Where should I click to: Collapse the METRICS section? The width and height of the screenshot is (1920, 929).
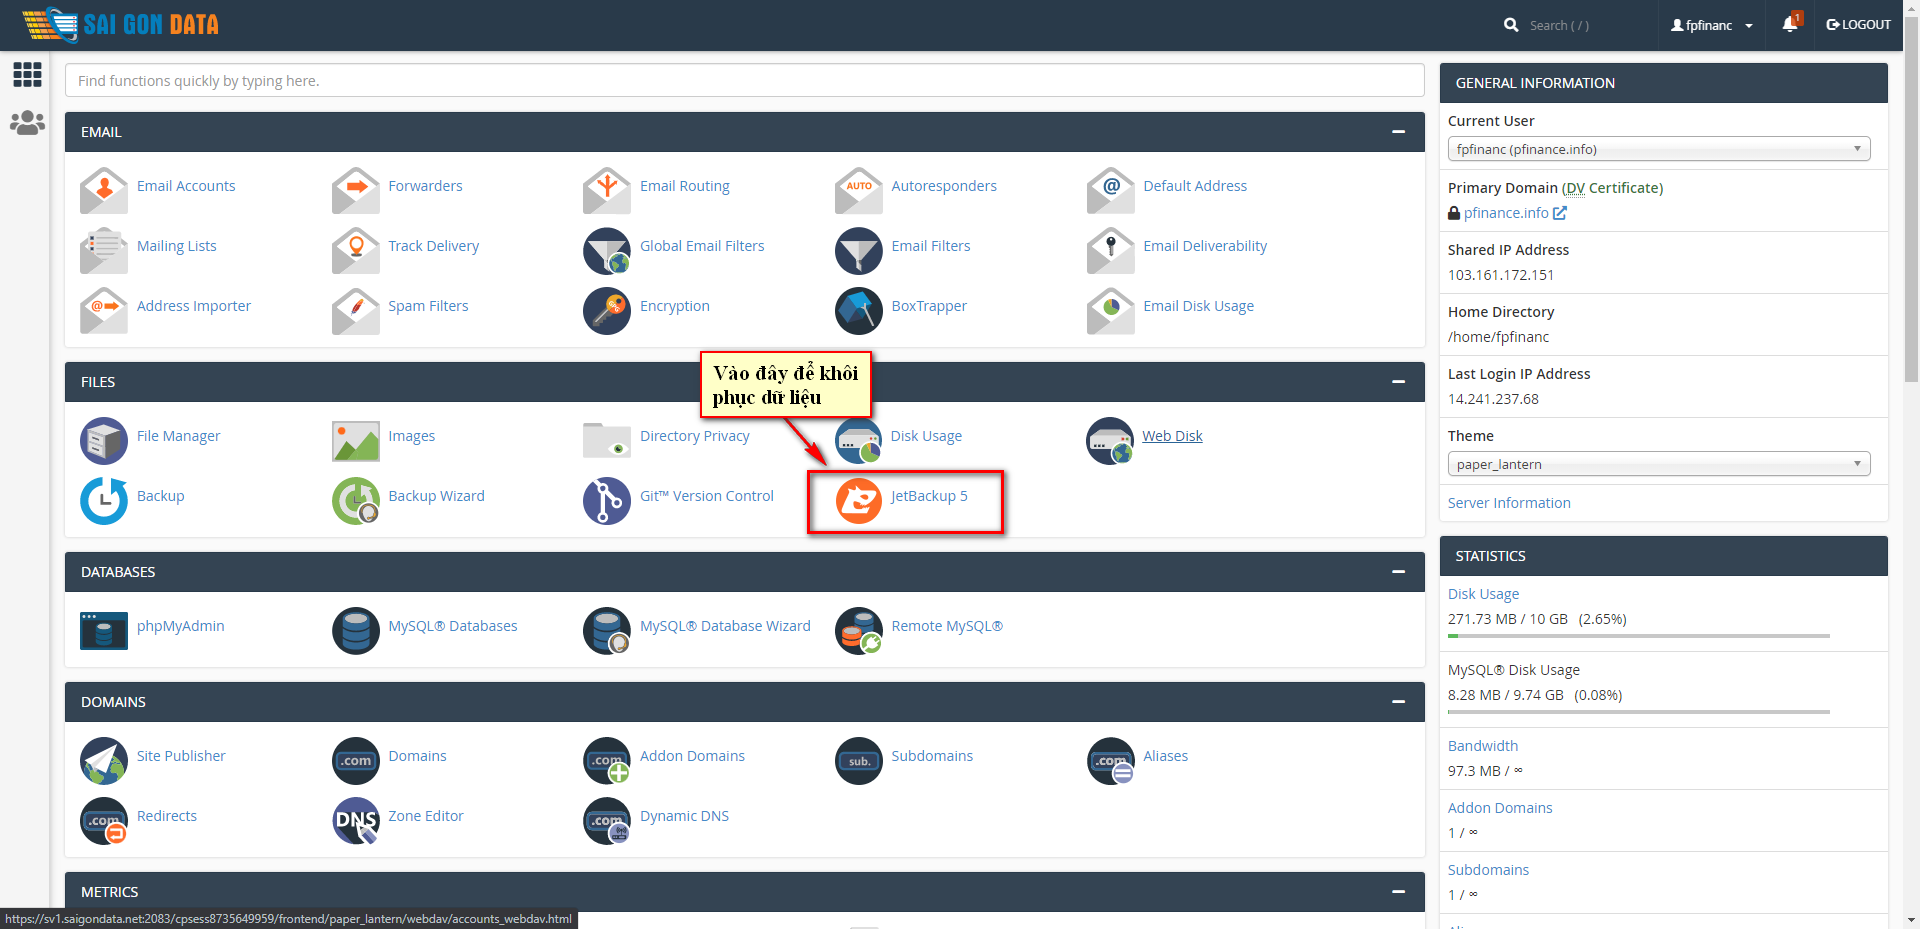point(1398,892)
